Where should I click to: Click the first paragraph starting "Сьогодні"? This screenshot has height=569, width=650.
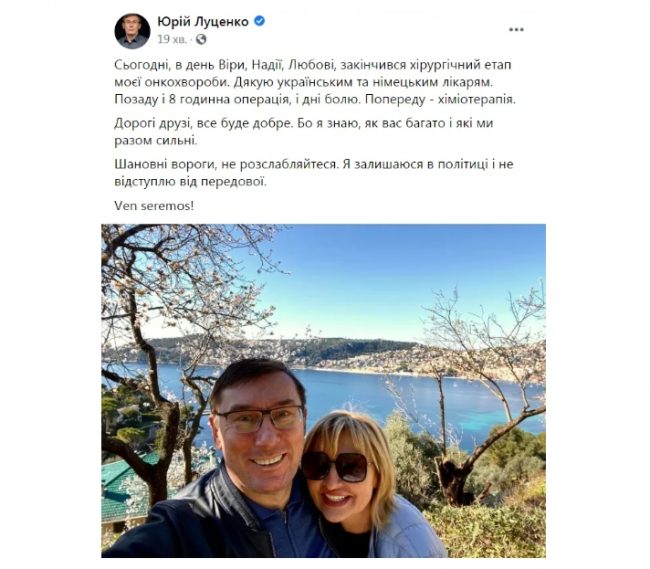coord(315,82)
